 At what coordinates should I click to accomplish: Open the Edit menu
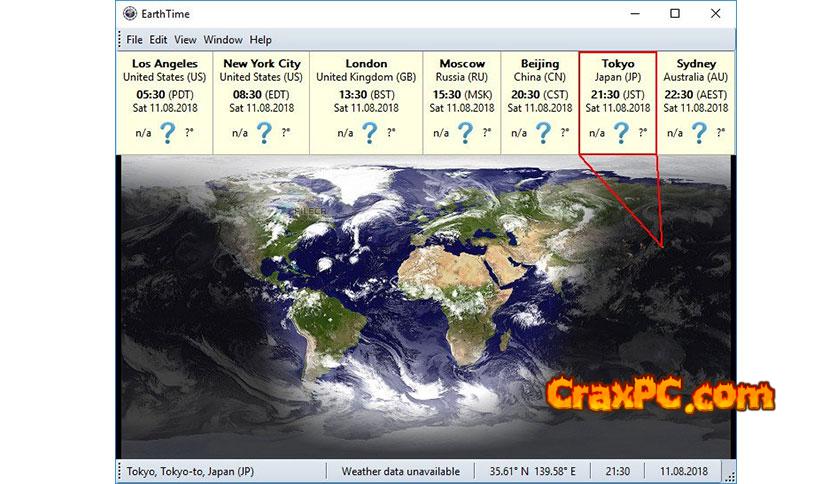158,40
